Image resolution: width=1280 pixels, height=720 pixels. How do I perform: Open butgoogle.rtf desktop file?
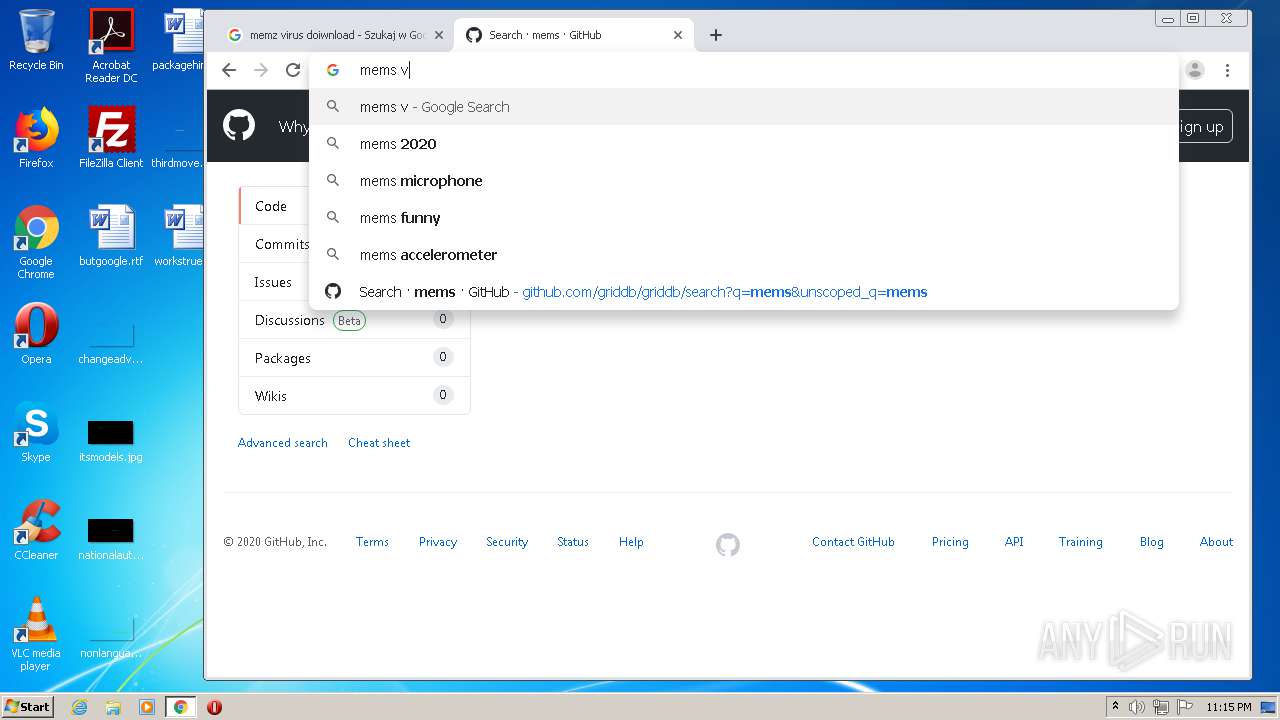pyautogui.click(x=111, y=237)
